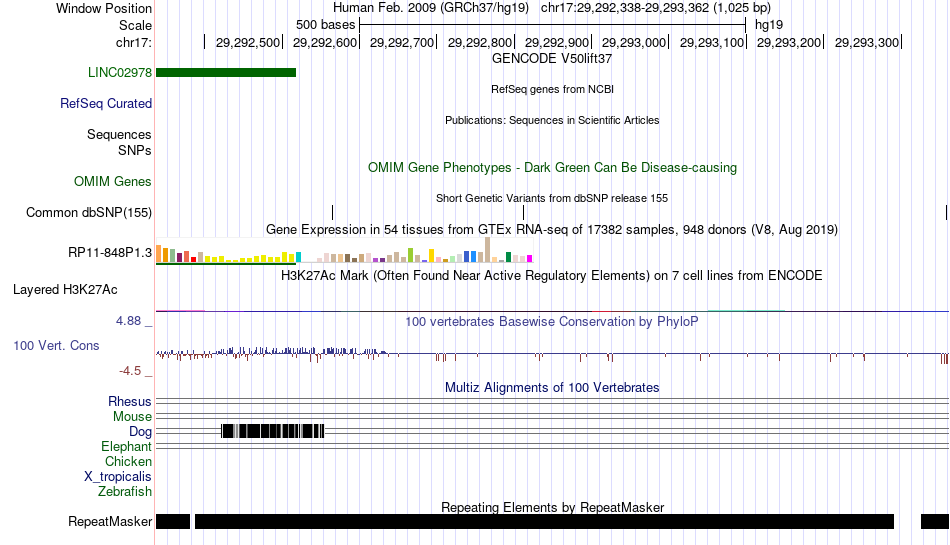The image size is (950, 545).
Task: Click the 29,292,700 ruler position
Action: 402,43
